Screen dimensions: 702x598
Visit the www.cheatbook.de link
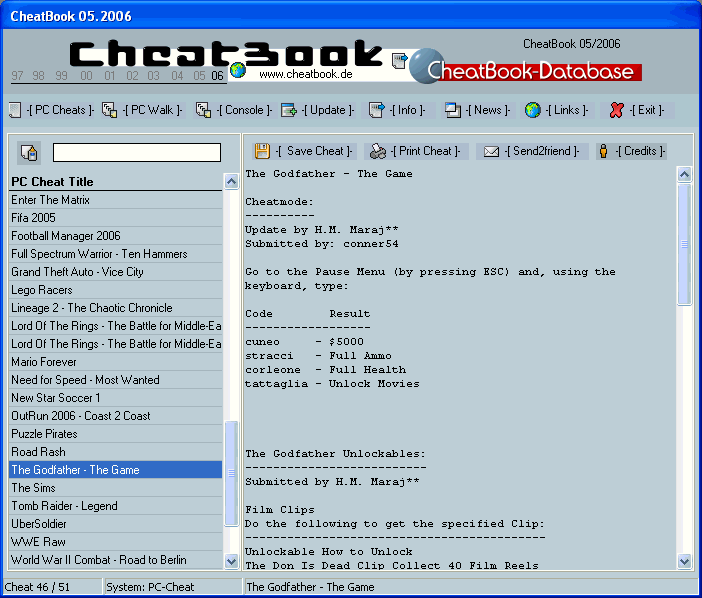[306, 74]
